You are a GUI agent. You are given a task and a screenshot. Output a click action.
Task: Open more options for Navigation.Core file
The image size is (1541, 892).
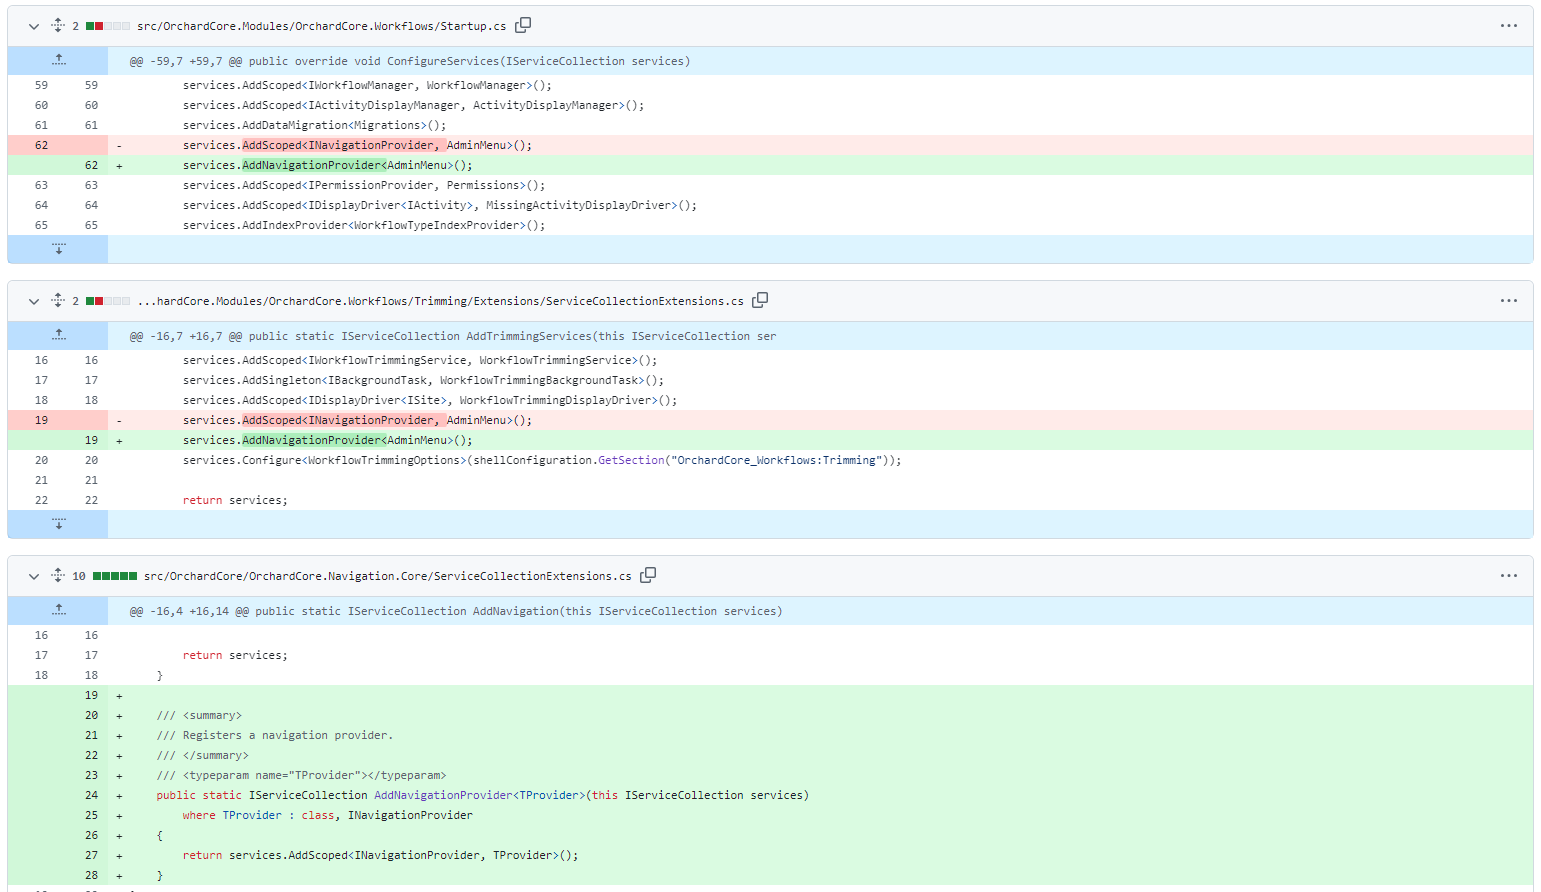(x=1508, y=576)
